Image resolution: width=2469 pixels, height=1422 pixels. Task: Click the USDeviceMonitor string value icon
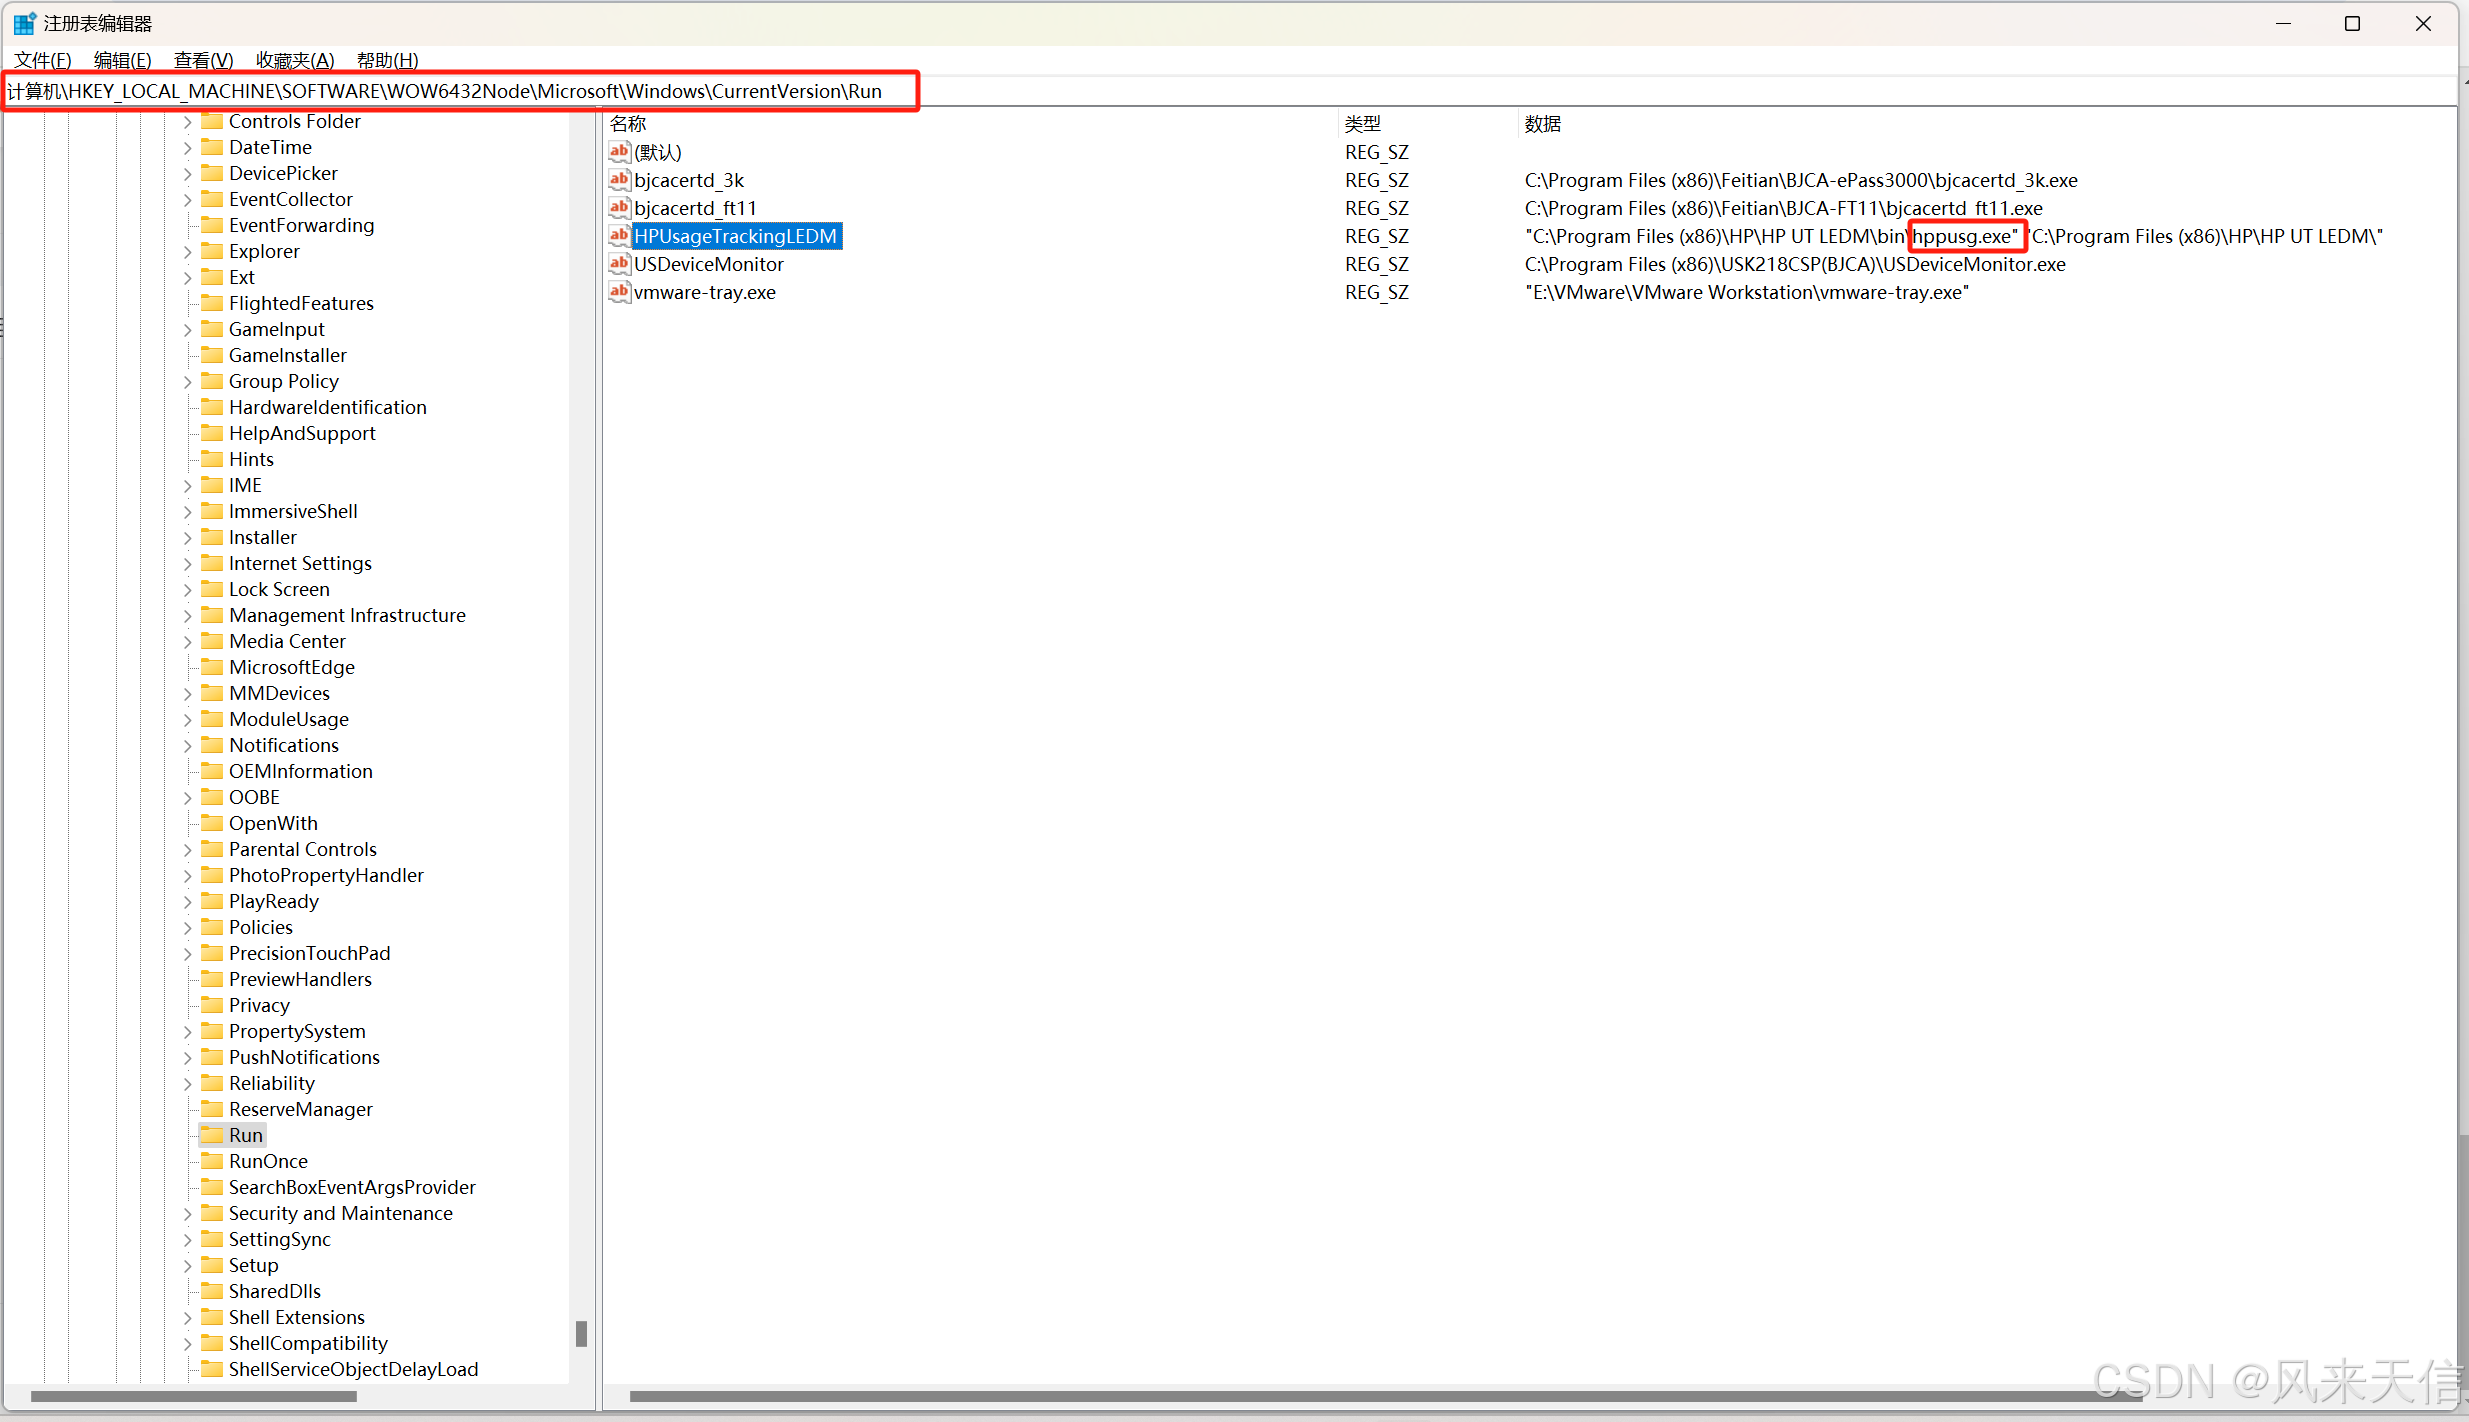click(x=620, y=264)
